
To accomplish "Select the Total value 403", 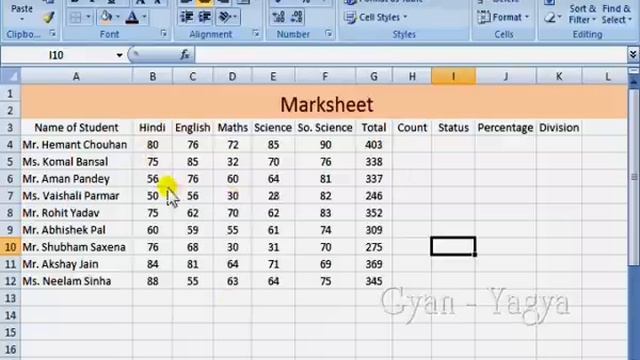I will 373,144.
